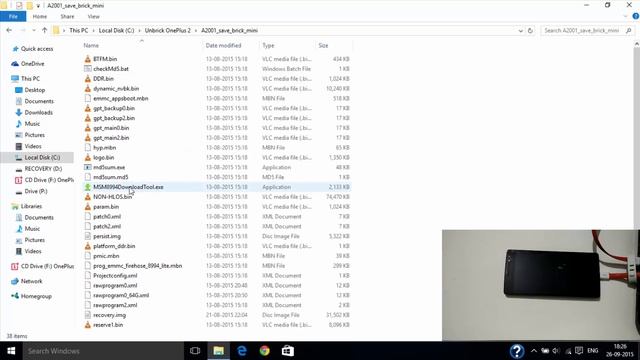Open Action Center notifications icon

point(579,351)
